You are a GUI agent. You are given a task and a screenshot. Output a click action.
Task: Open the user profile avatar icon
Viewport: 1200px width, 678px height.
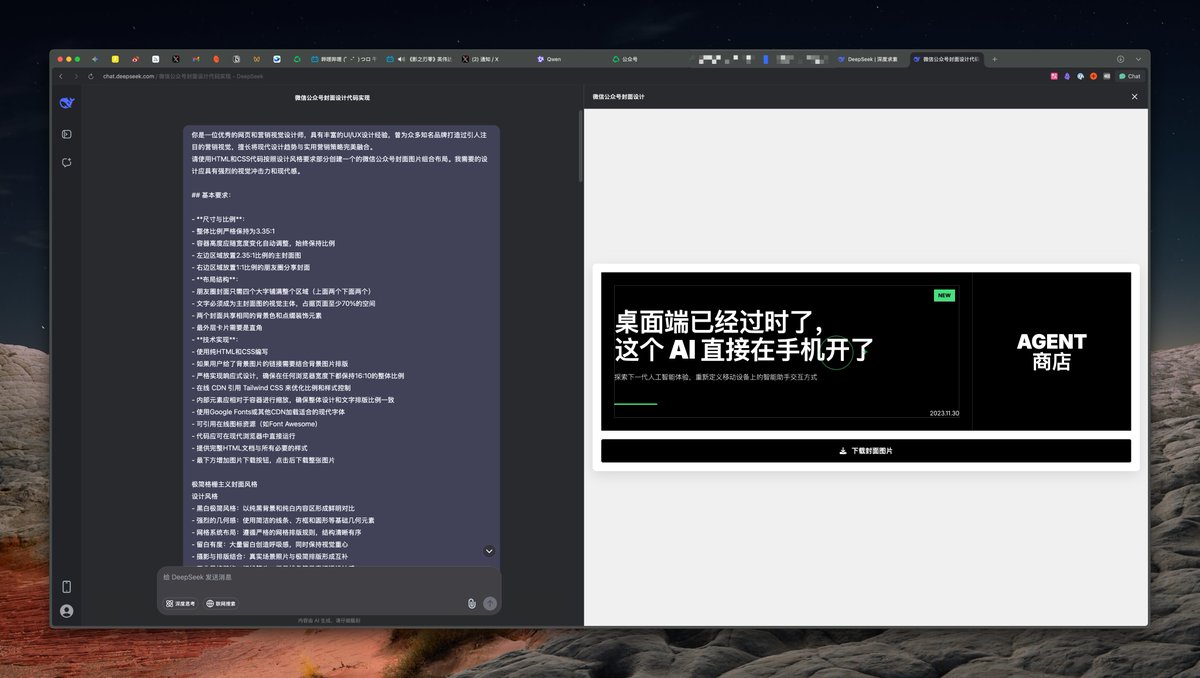point(67,611)
